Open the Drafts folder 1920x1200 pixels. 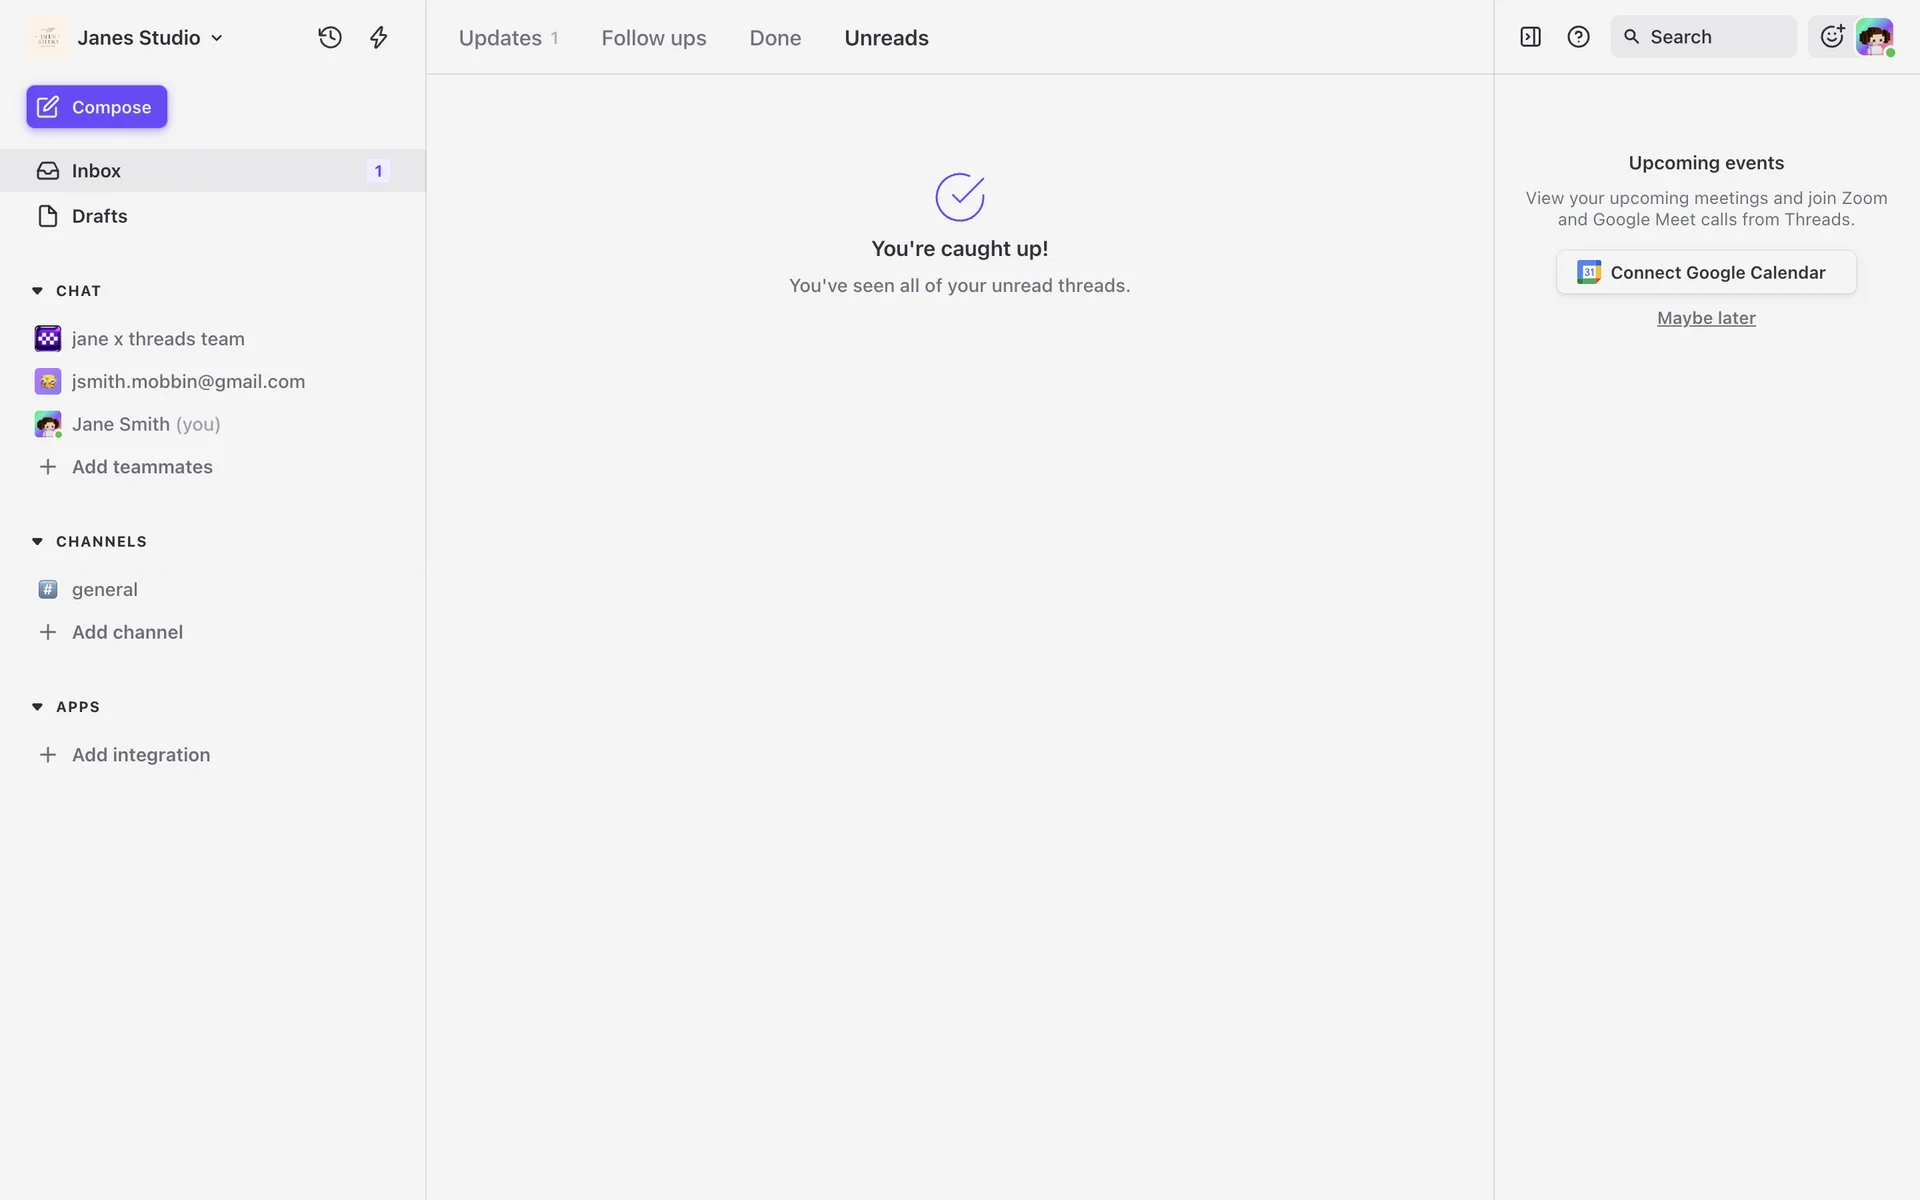pyautogui.click(x=99, y=216)
